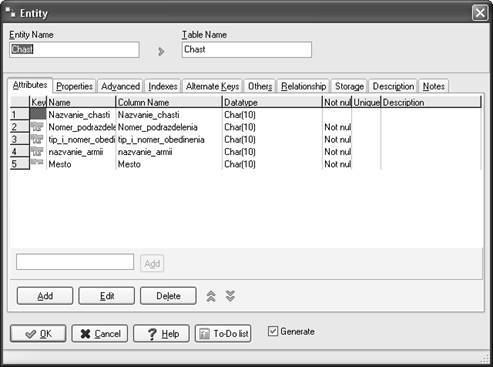Click the move attribute up double-arrow icon
This screenshot has height=367, width=493.
pos(211,296)
